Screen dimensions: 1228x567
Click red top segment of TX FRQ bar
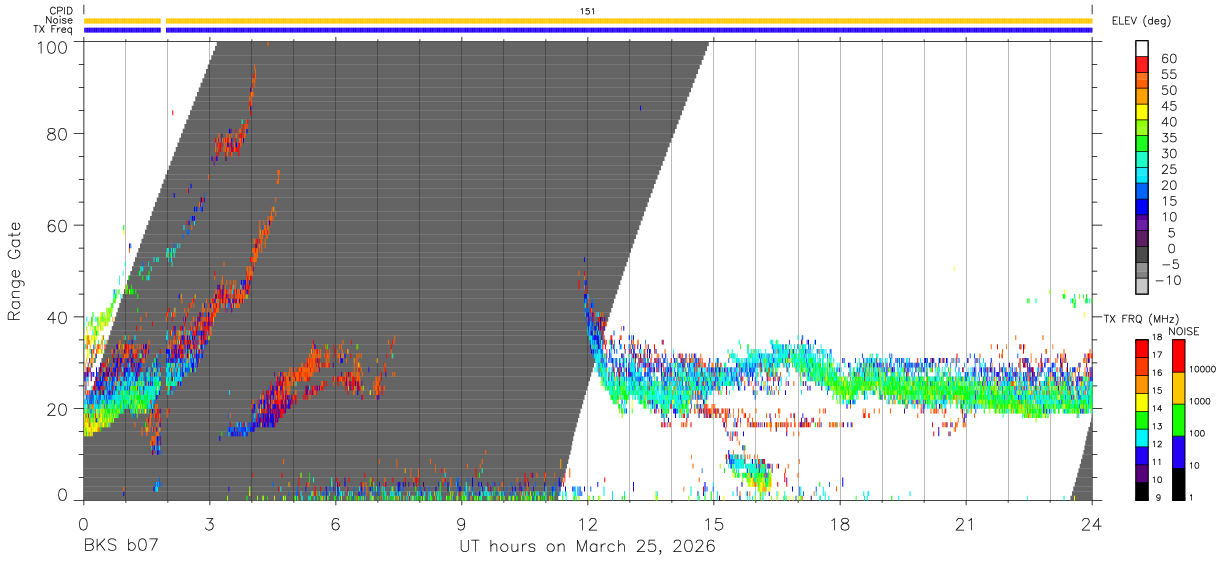tap(1142, 348)
